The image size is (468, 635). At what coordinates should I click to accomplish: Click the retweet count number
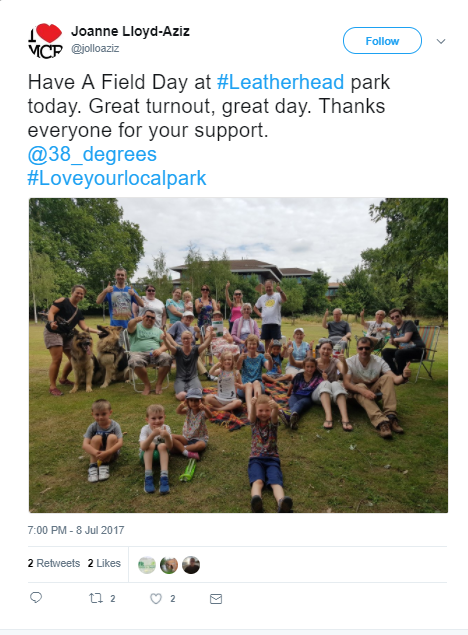pos(113,599)
